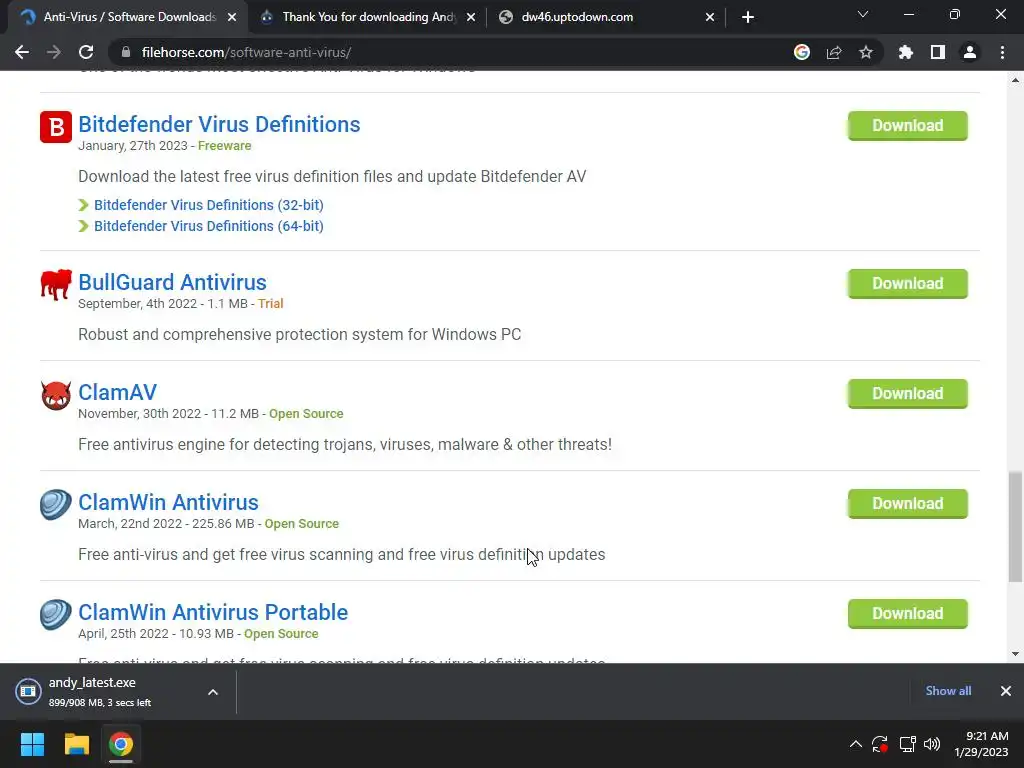Image resolution: width=1024 pixels, height=768 pixels.
Task: Click the BullGuard red bulldog icon
Action: click(56, 285)
